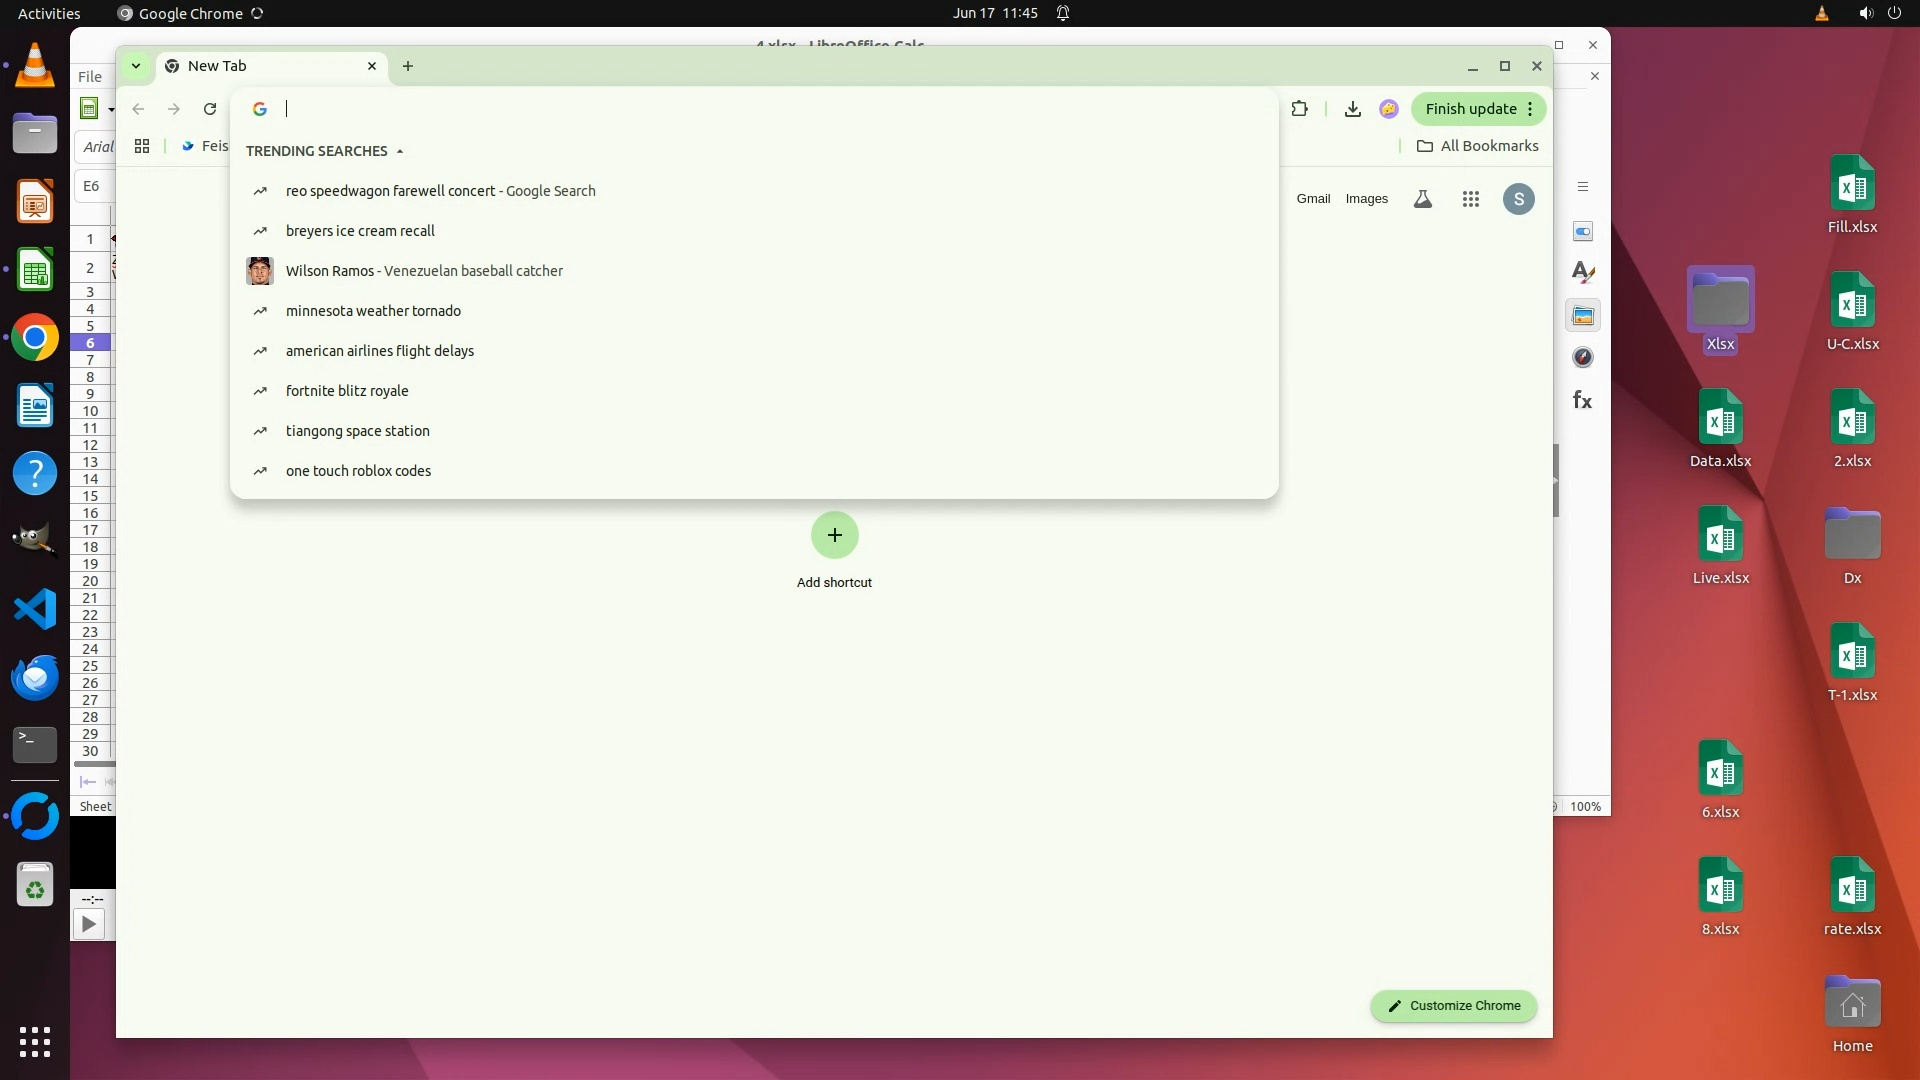Open the Calc sidebar Gallery panel
1920x1080 pixels.
(1582, 316)
